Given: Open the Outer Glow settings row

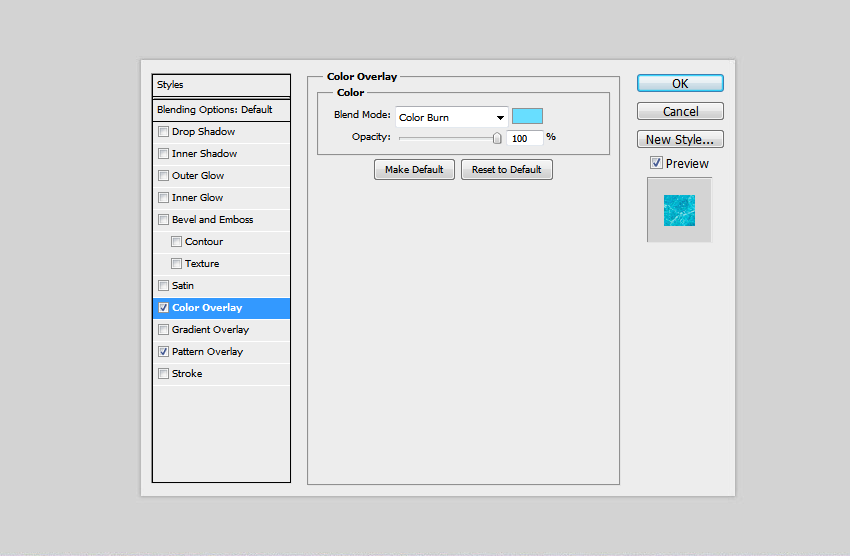Looking at the screenshot, I should 221,176.
